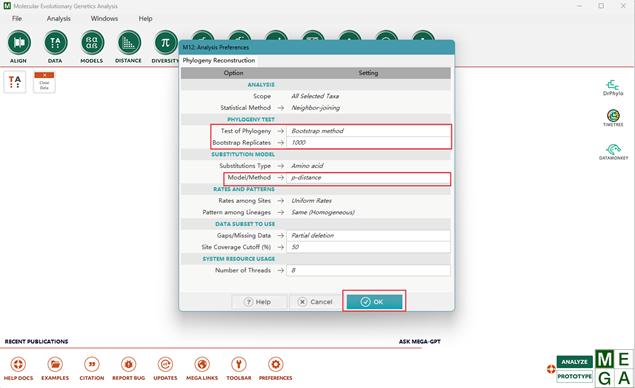Viewport: 635px width, 388px height.
Task: Launch the Datamonkey icon
Action: pyautogui.click(x=613, y=151)
